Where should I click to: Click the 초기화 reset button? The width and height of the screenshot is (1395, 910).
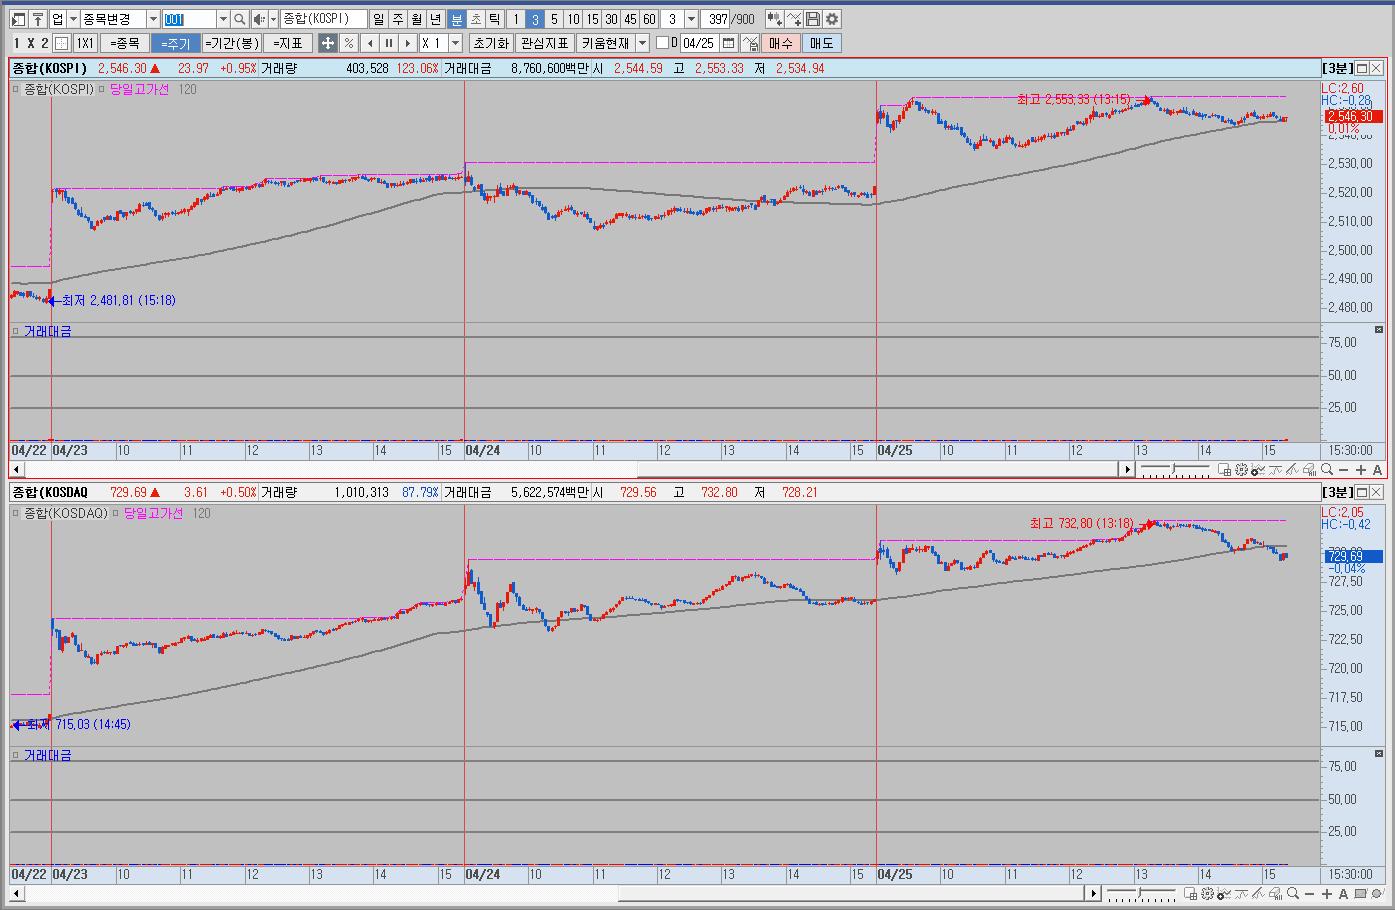pyautogui.click(x=491, y=43)
